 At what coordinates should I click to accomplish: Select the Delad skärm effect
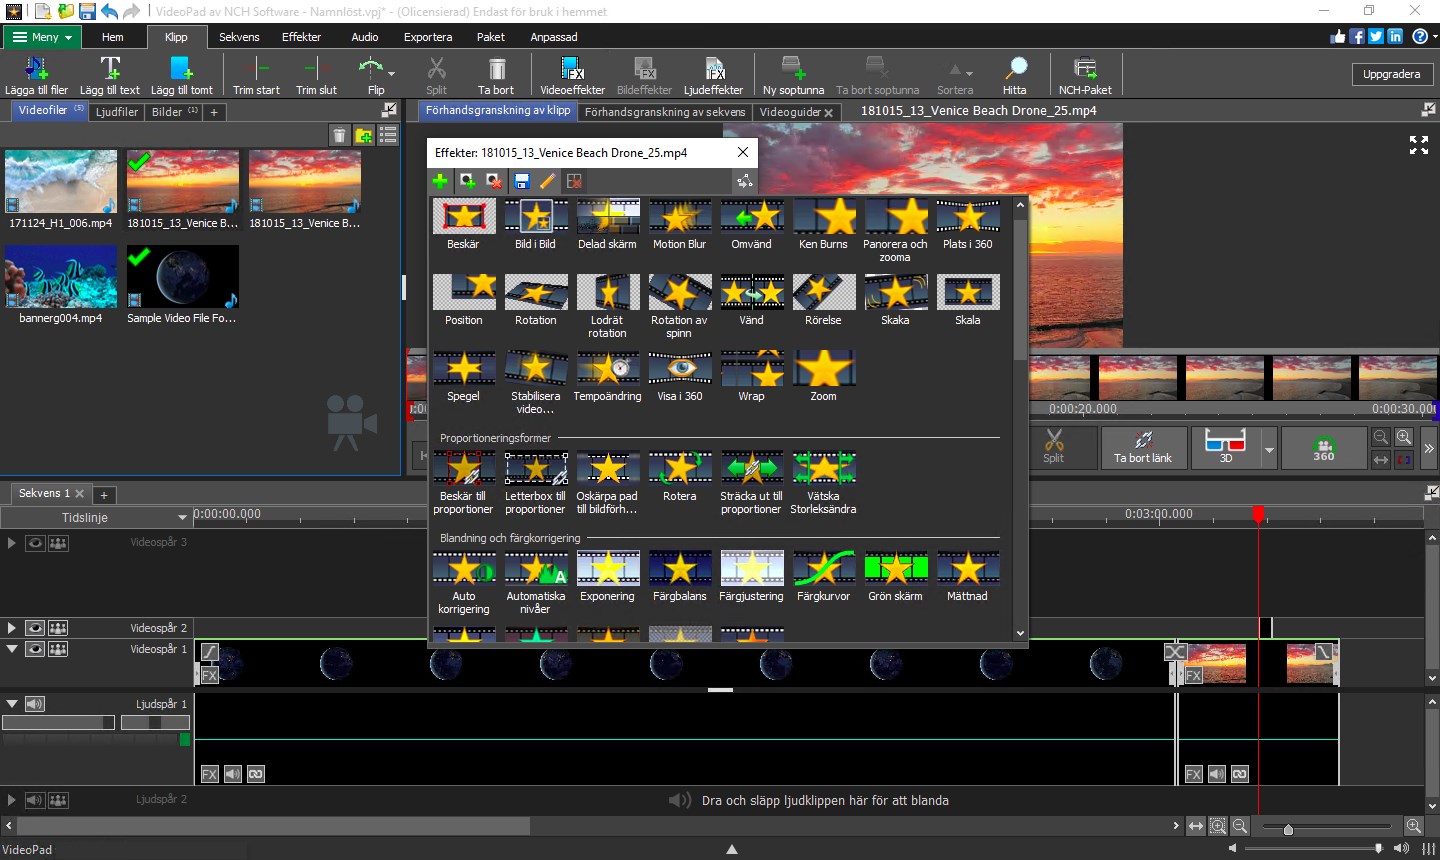click(607, 224)
